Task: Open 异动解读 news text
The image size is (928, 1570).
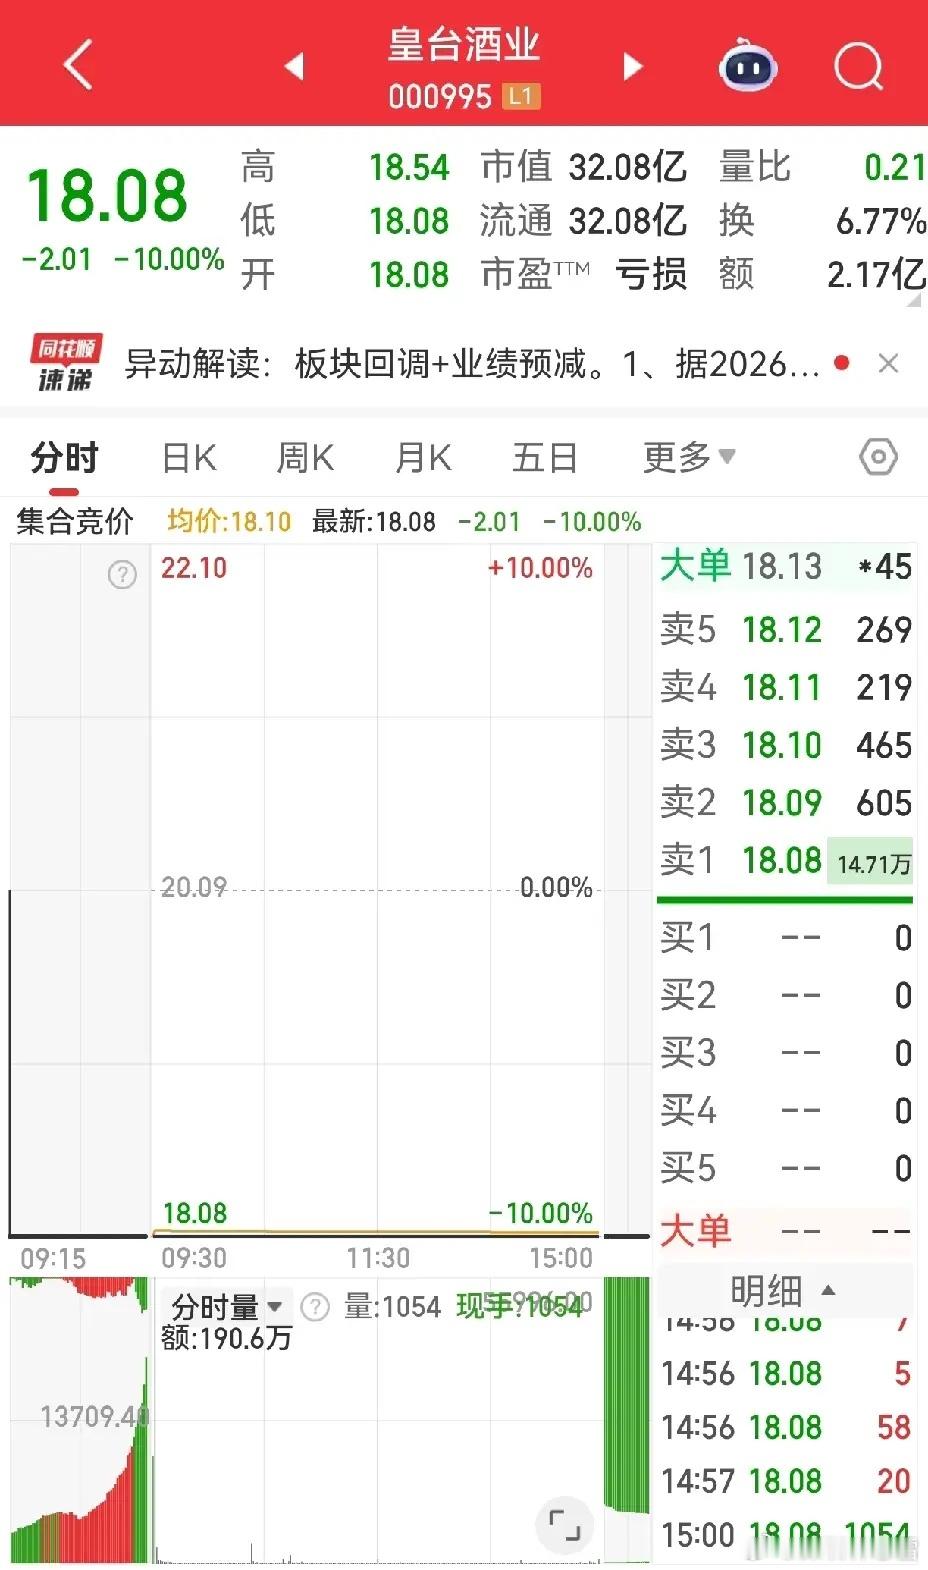Action: [472, 364]
